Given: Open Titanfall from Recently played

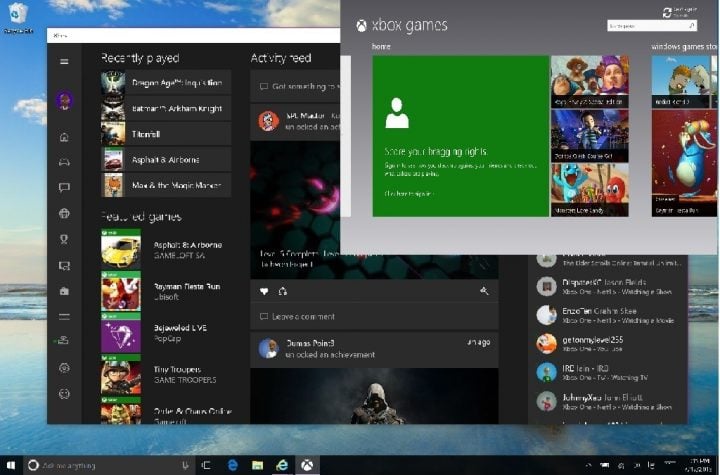Looking at the screenshot, I should [166, 134].
